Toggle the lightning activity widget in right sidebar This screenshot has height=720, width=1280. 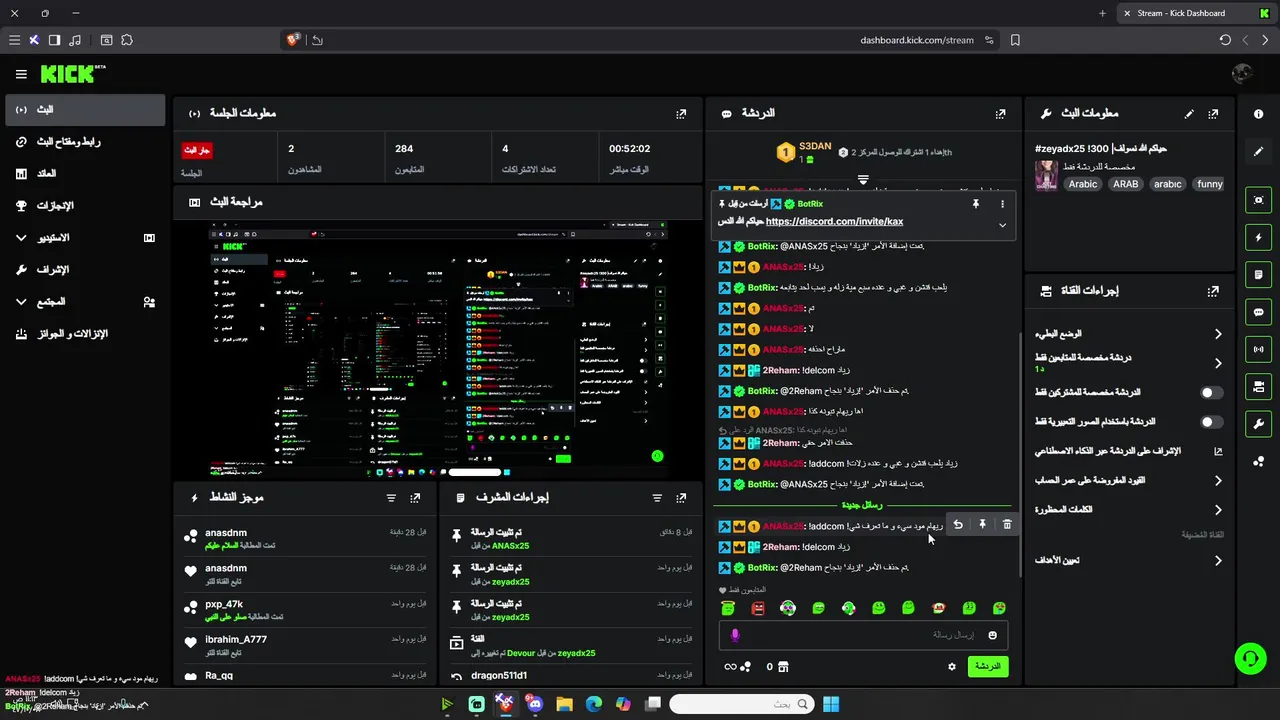tap(1258, 238)
